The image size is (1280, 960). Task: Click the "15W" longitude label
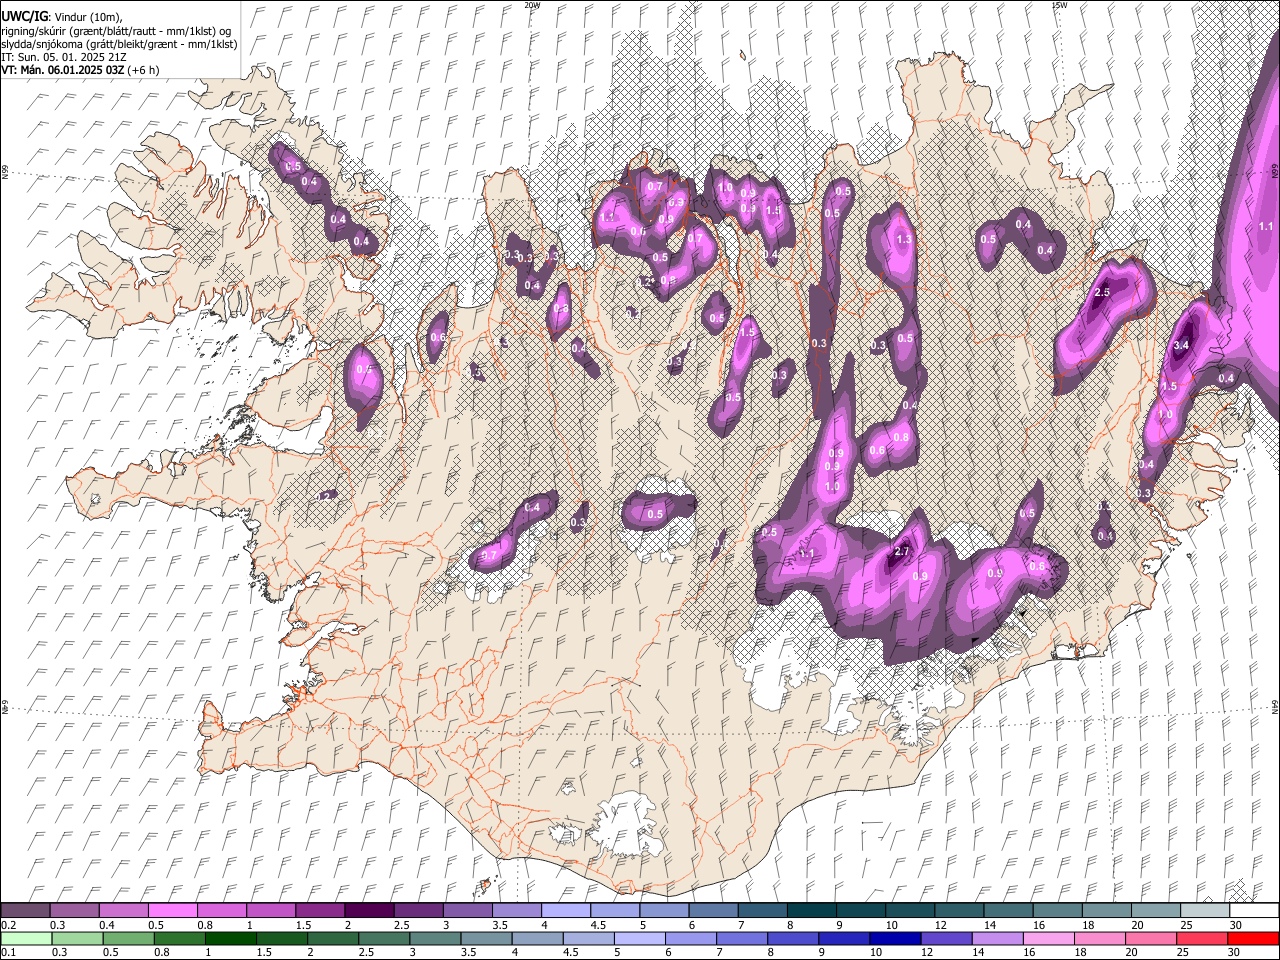(x=1059, y=5)
